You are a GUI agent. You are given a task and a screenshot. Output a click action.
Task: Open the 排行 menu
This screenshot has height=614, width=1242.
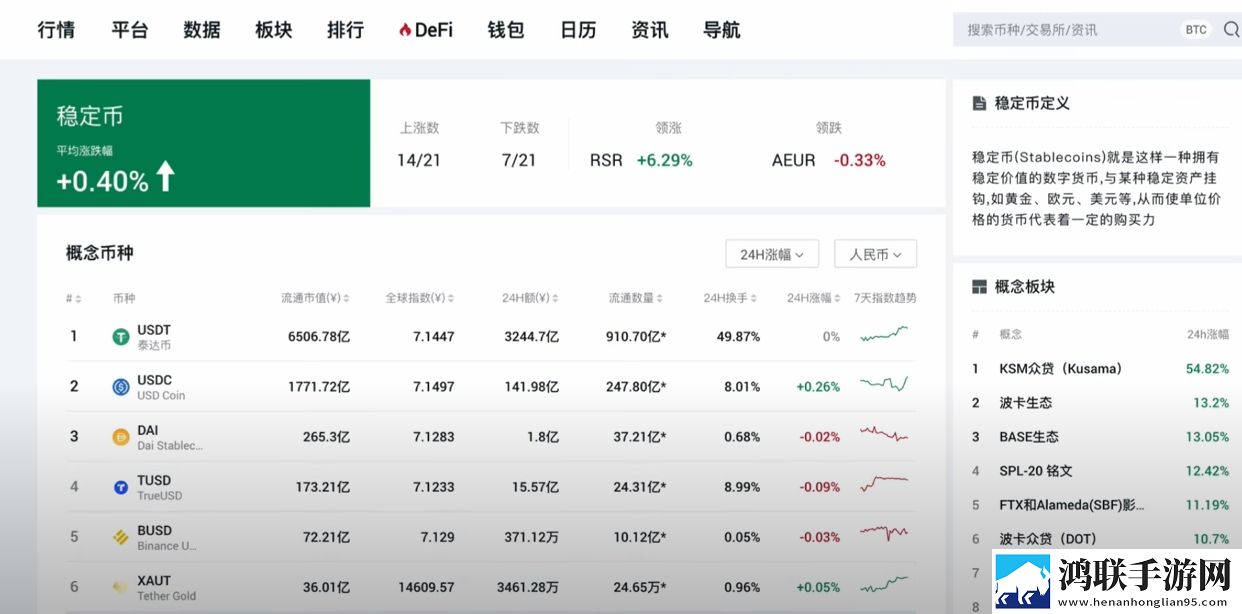346,30
